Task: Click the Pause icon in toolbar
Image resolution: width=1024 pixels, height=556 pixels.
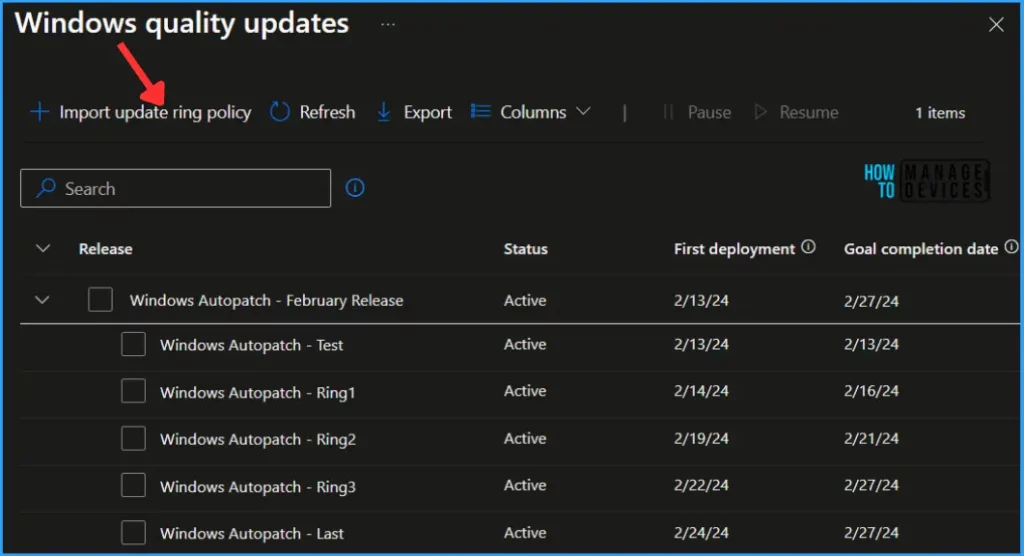Action: [668, 112]
